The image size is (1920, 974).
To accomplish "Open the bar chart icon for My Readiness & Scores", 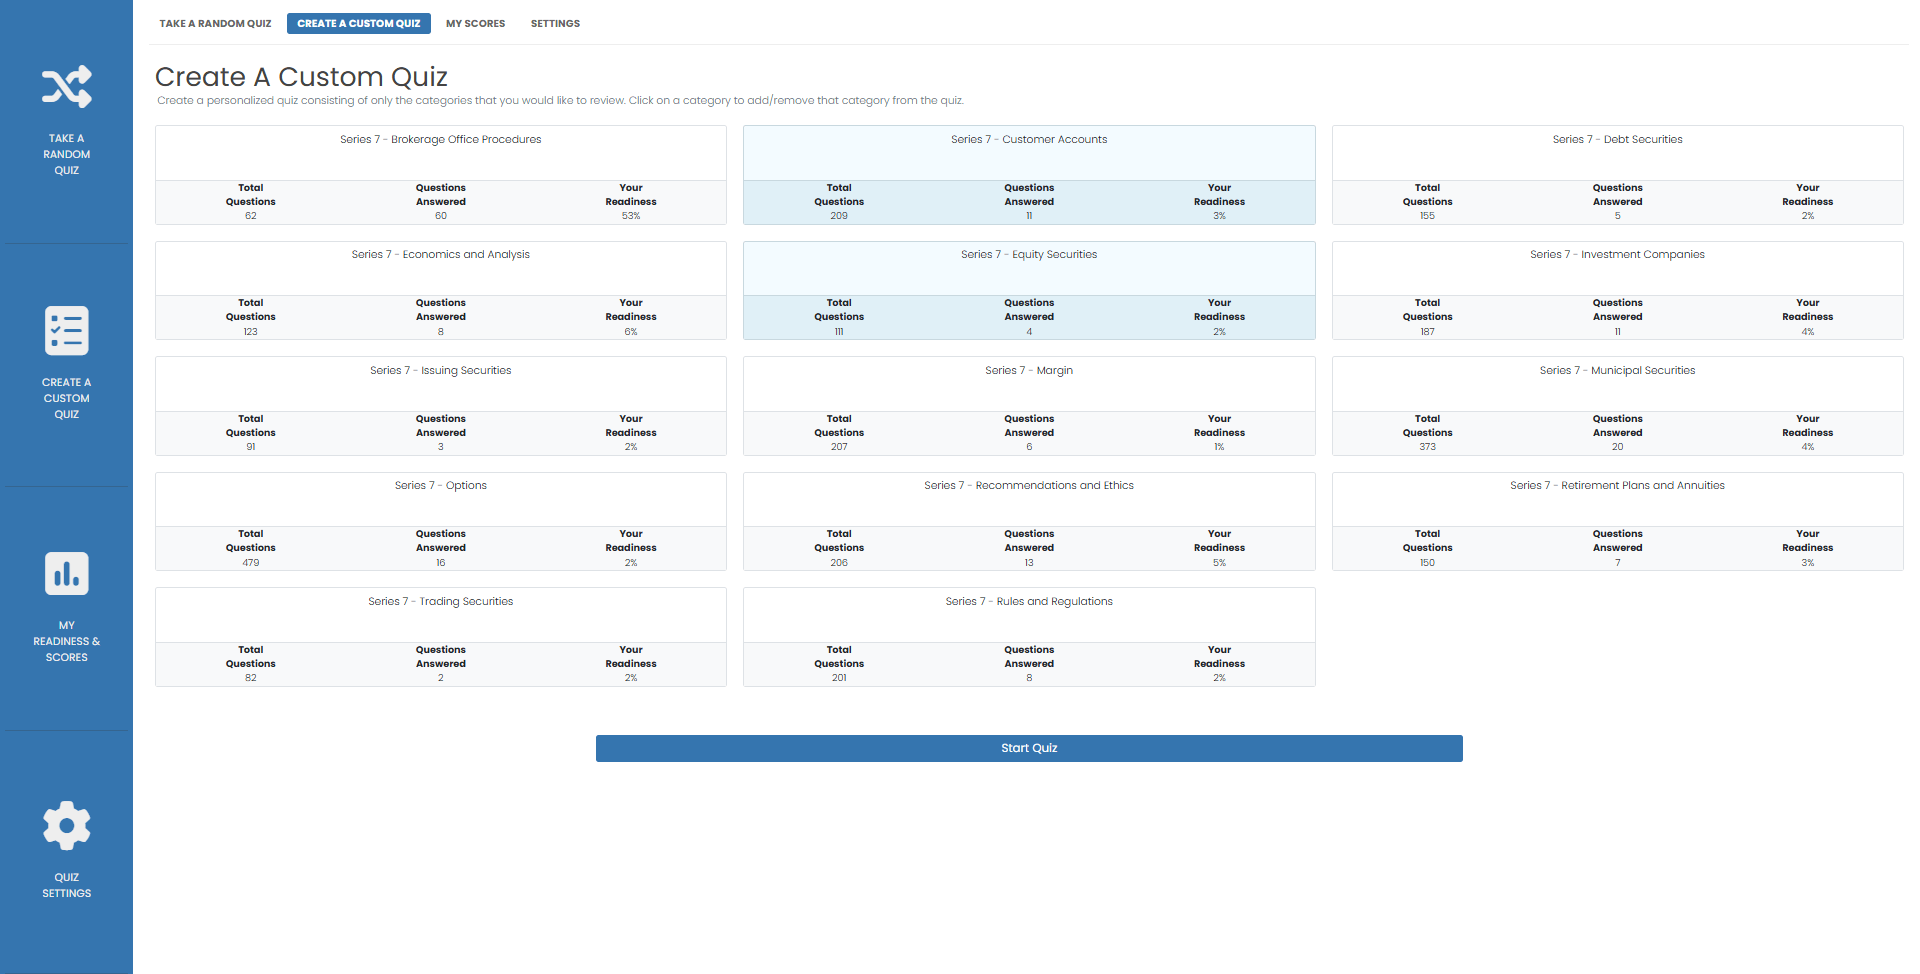I will (x=66, y=573).
